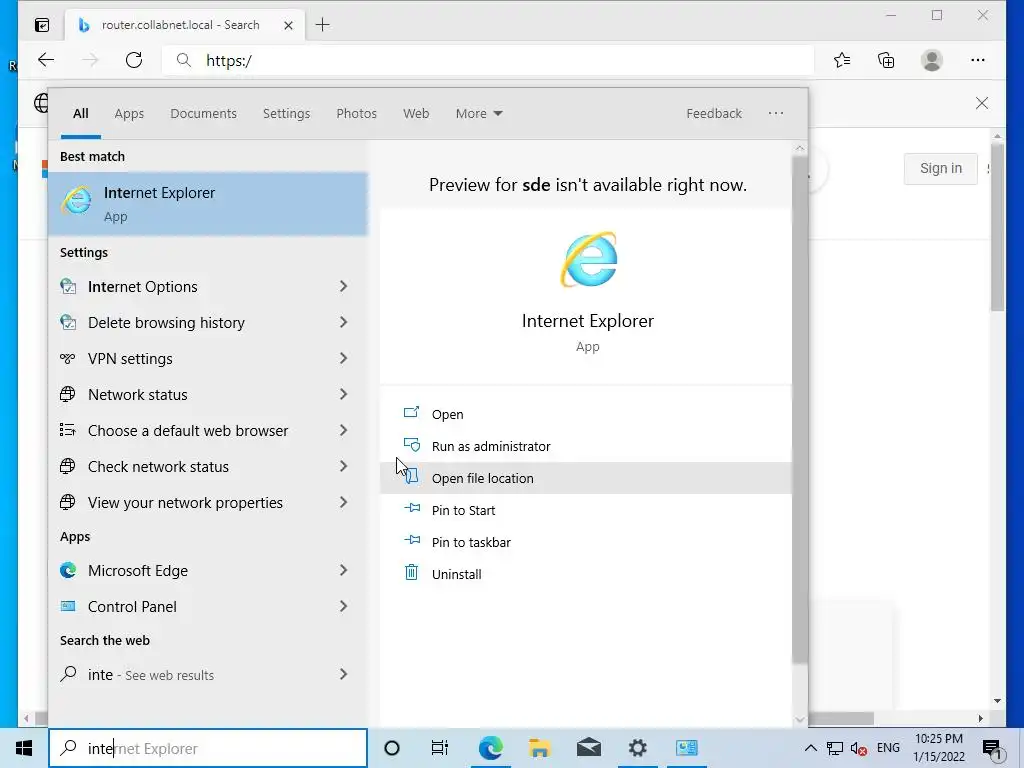Click the Sign in button in Edge
Screen dimensions: 1024x768
point(940,168)
